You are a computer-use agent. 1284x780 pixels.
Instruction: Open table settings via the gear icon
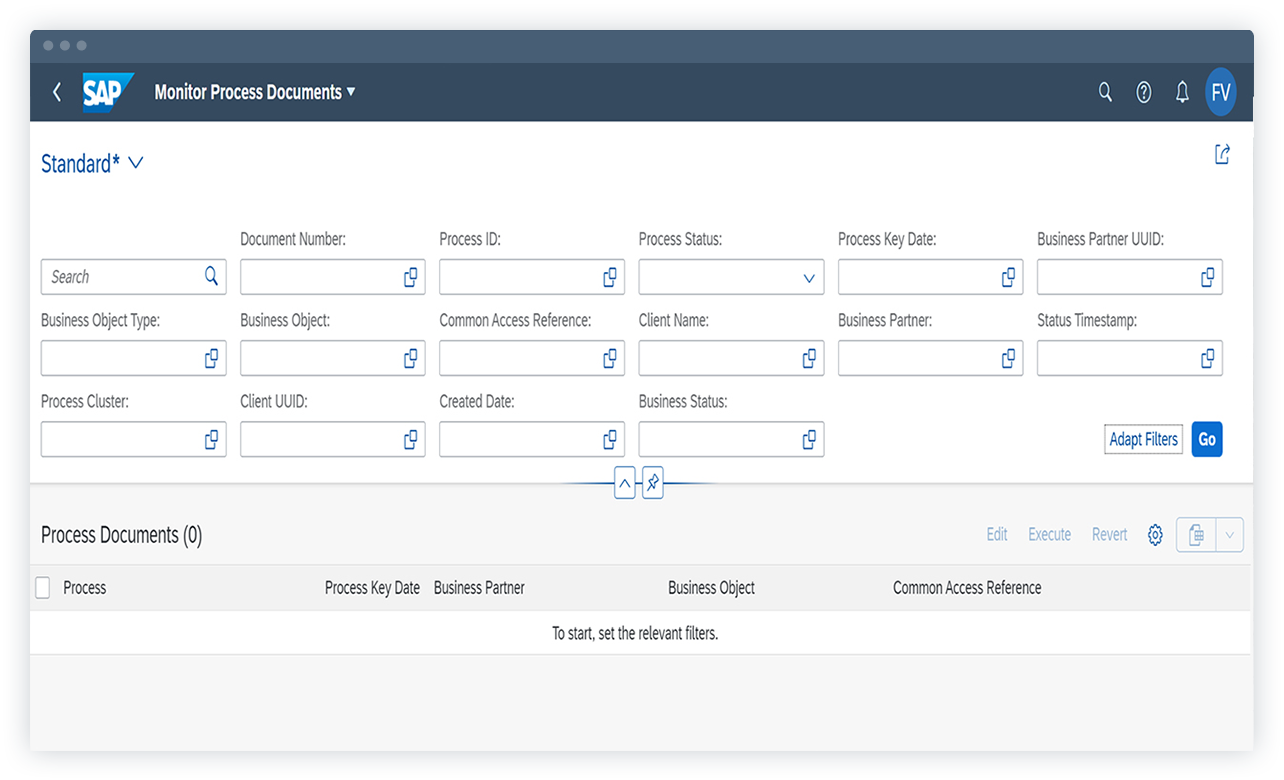click(x=1155, y=535)
